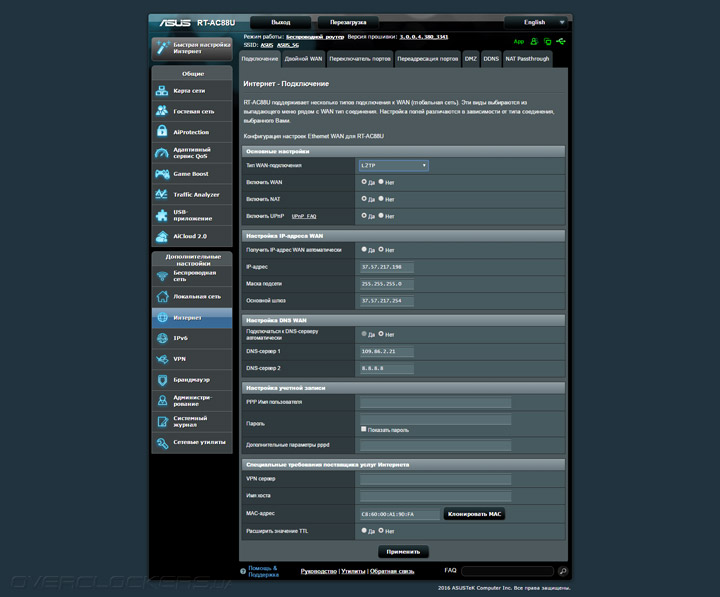Image resolution: width=720 pixels, height=597 pixels.
Task: Open the Карта сети sidebar icon
Action: coord(163,90)
